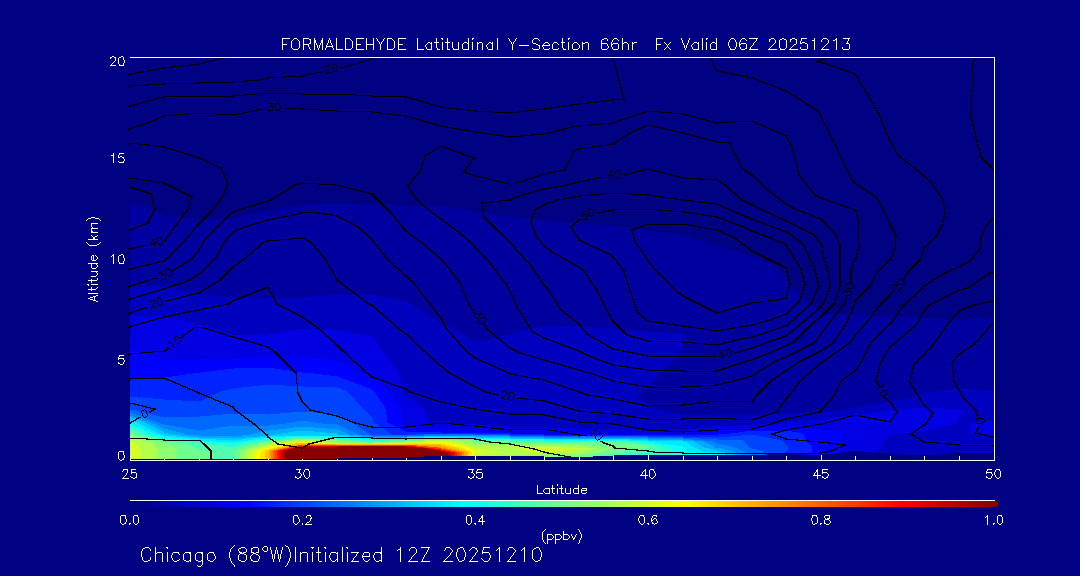Click the 35 latitude tick label
1080x576 pixels.
pos(475,473)
